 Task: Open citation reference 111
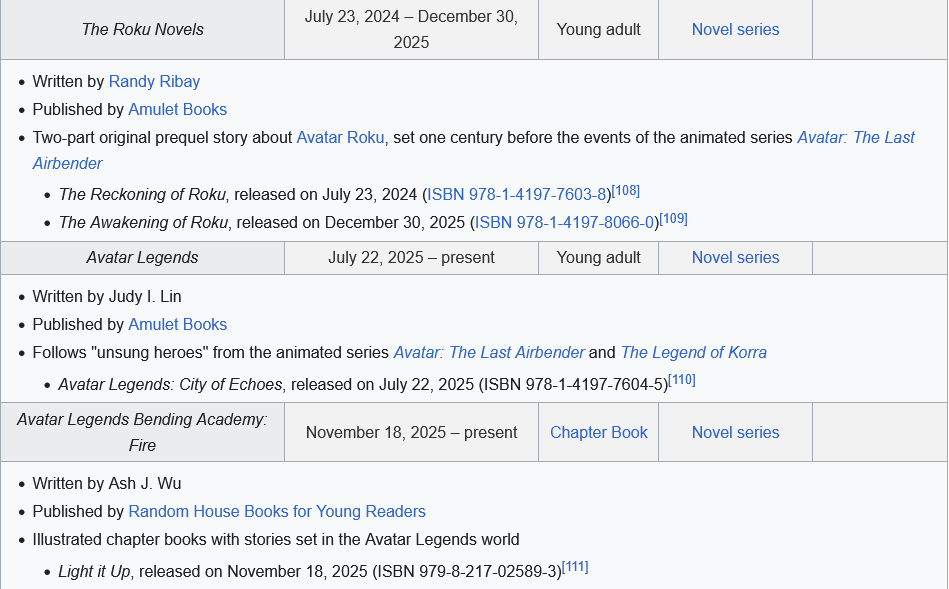(575, 567)
